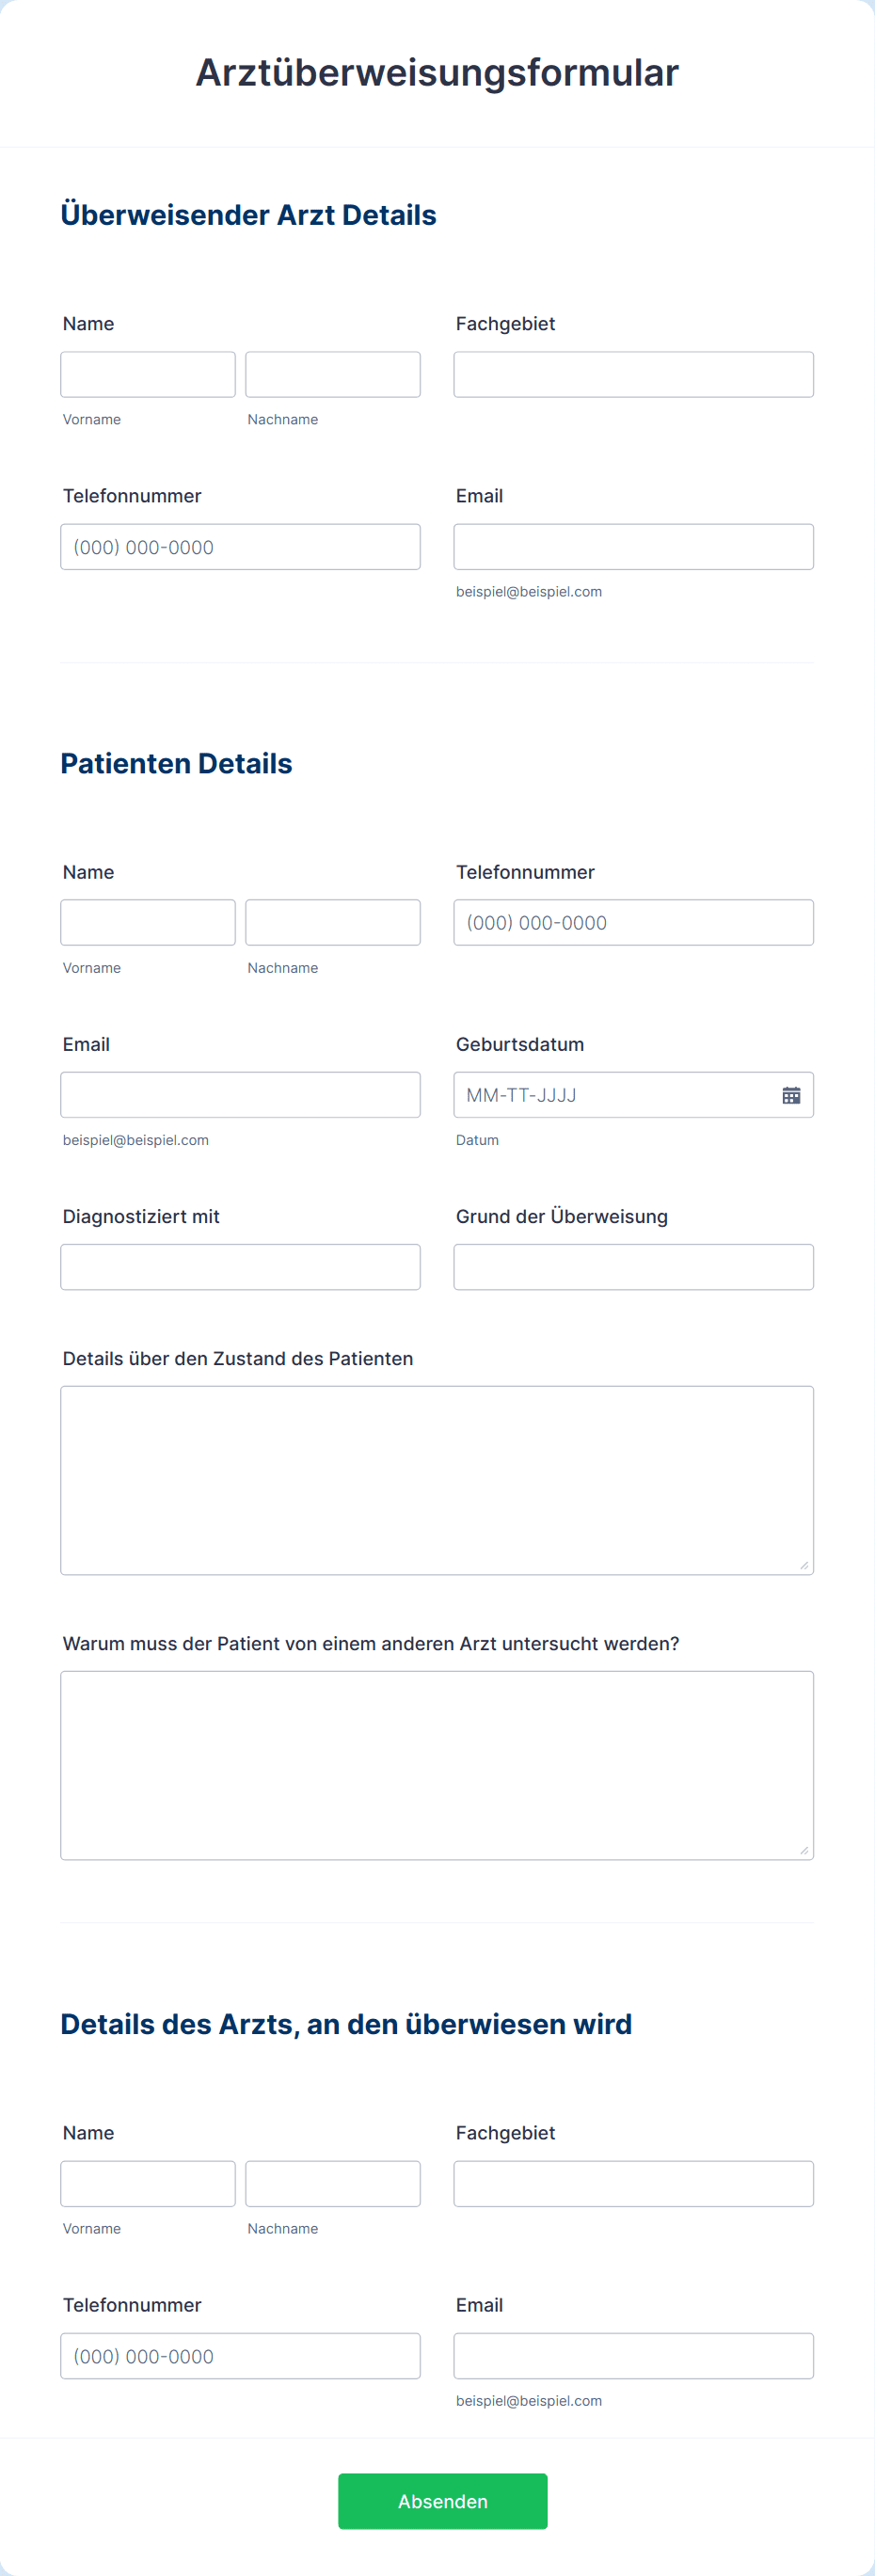Click the Grund der Überweisung field
875x2576 pixels.
(634, 1267)
